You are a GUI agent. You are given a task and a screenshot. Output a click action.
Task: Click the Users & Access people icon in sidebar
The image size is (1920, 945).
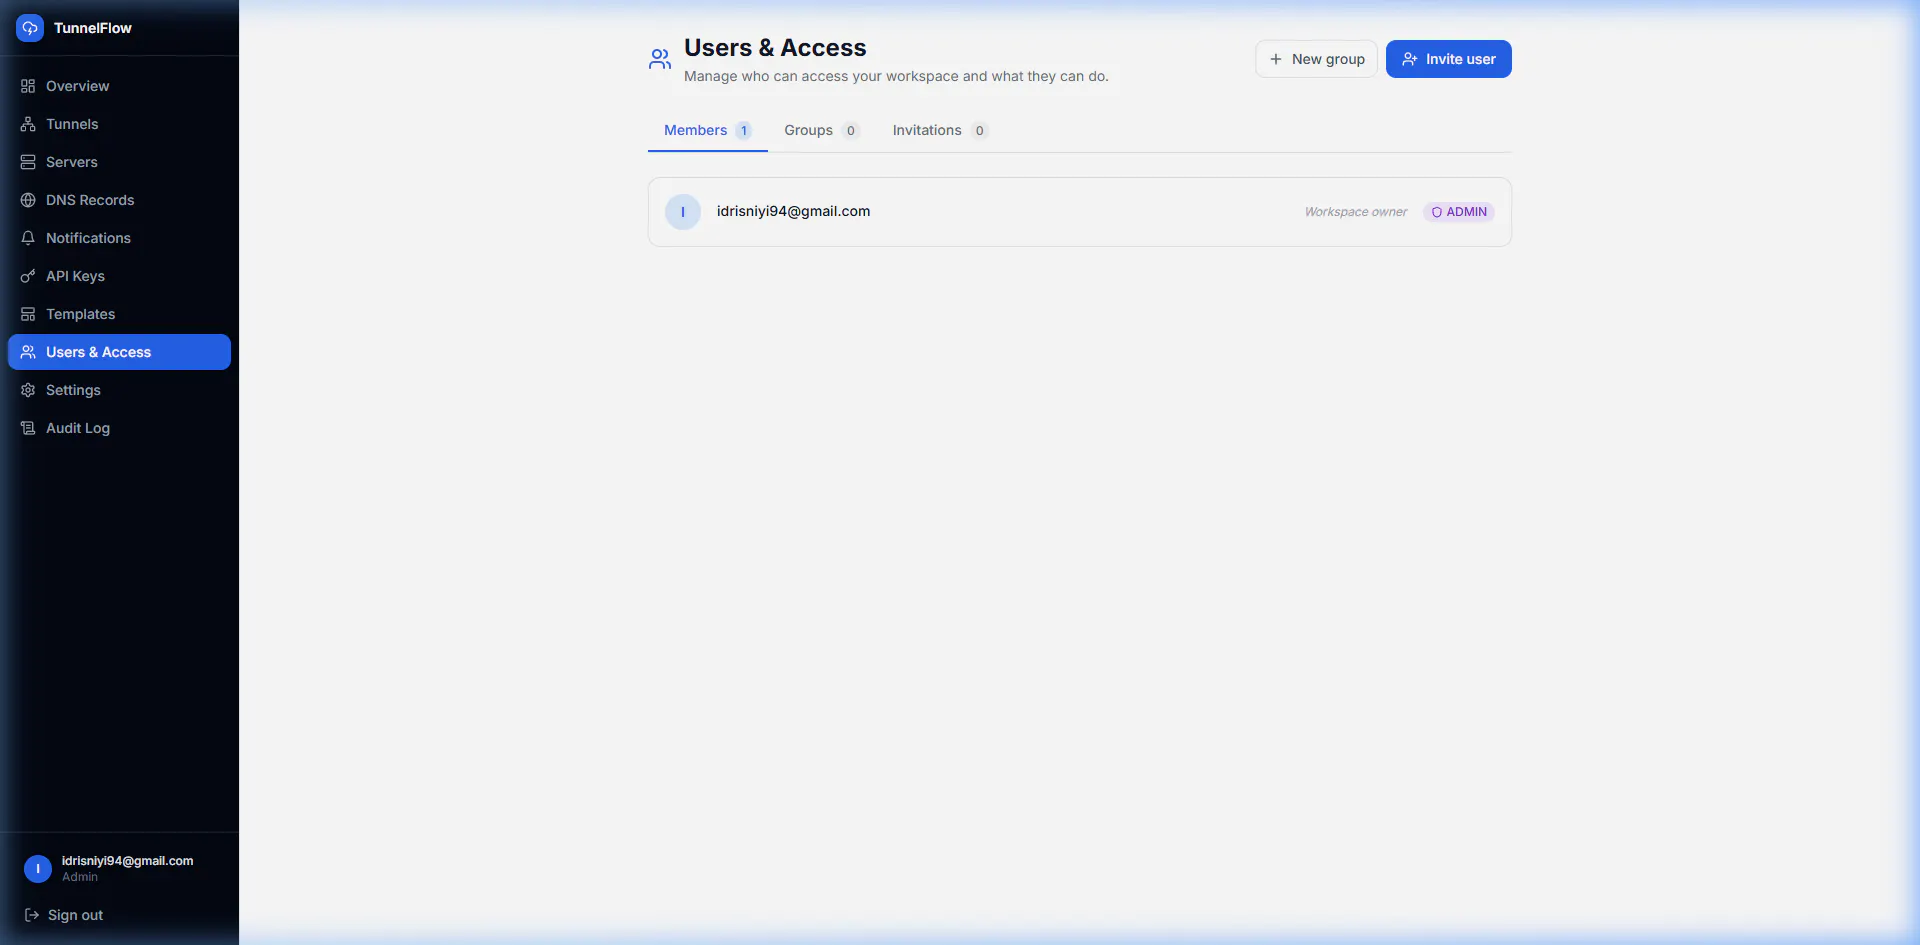click(28, 352)
